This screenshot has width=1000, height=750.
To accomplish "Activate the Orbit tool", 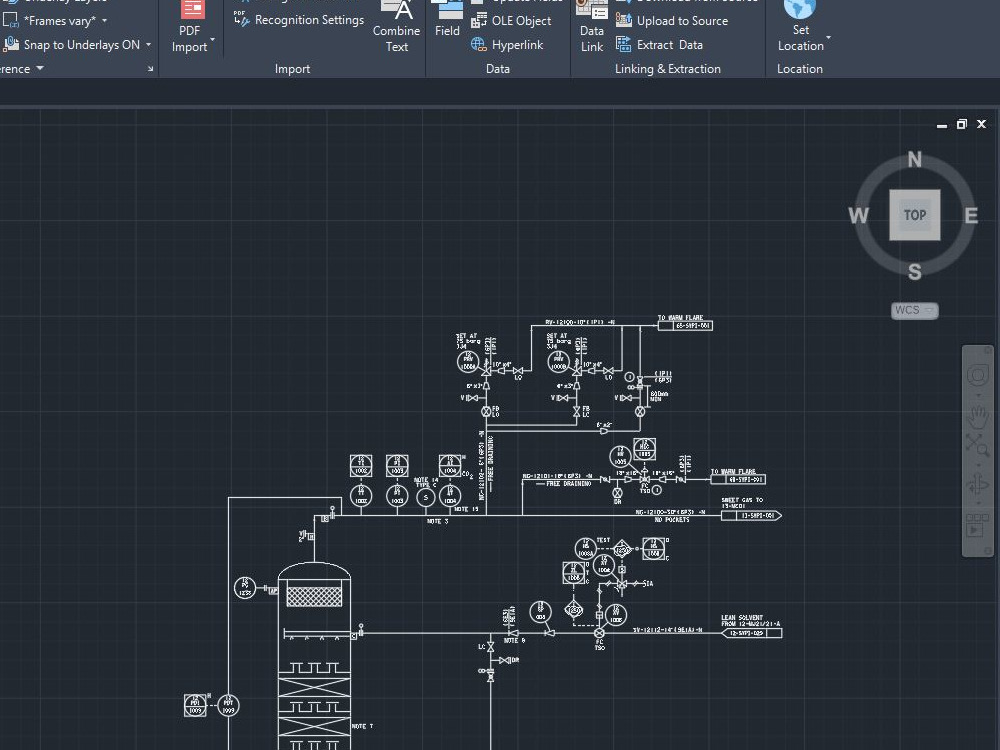I will pos(979,482).
